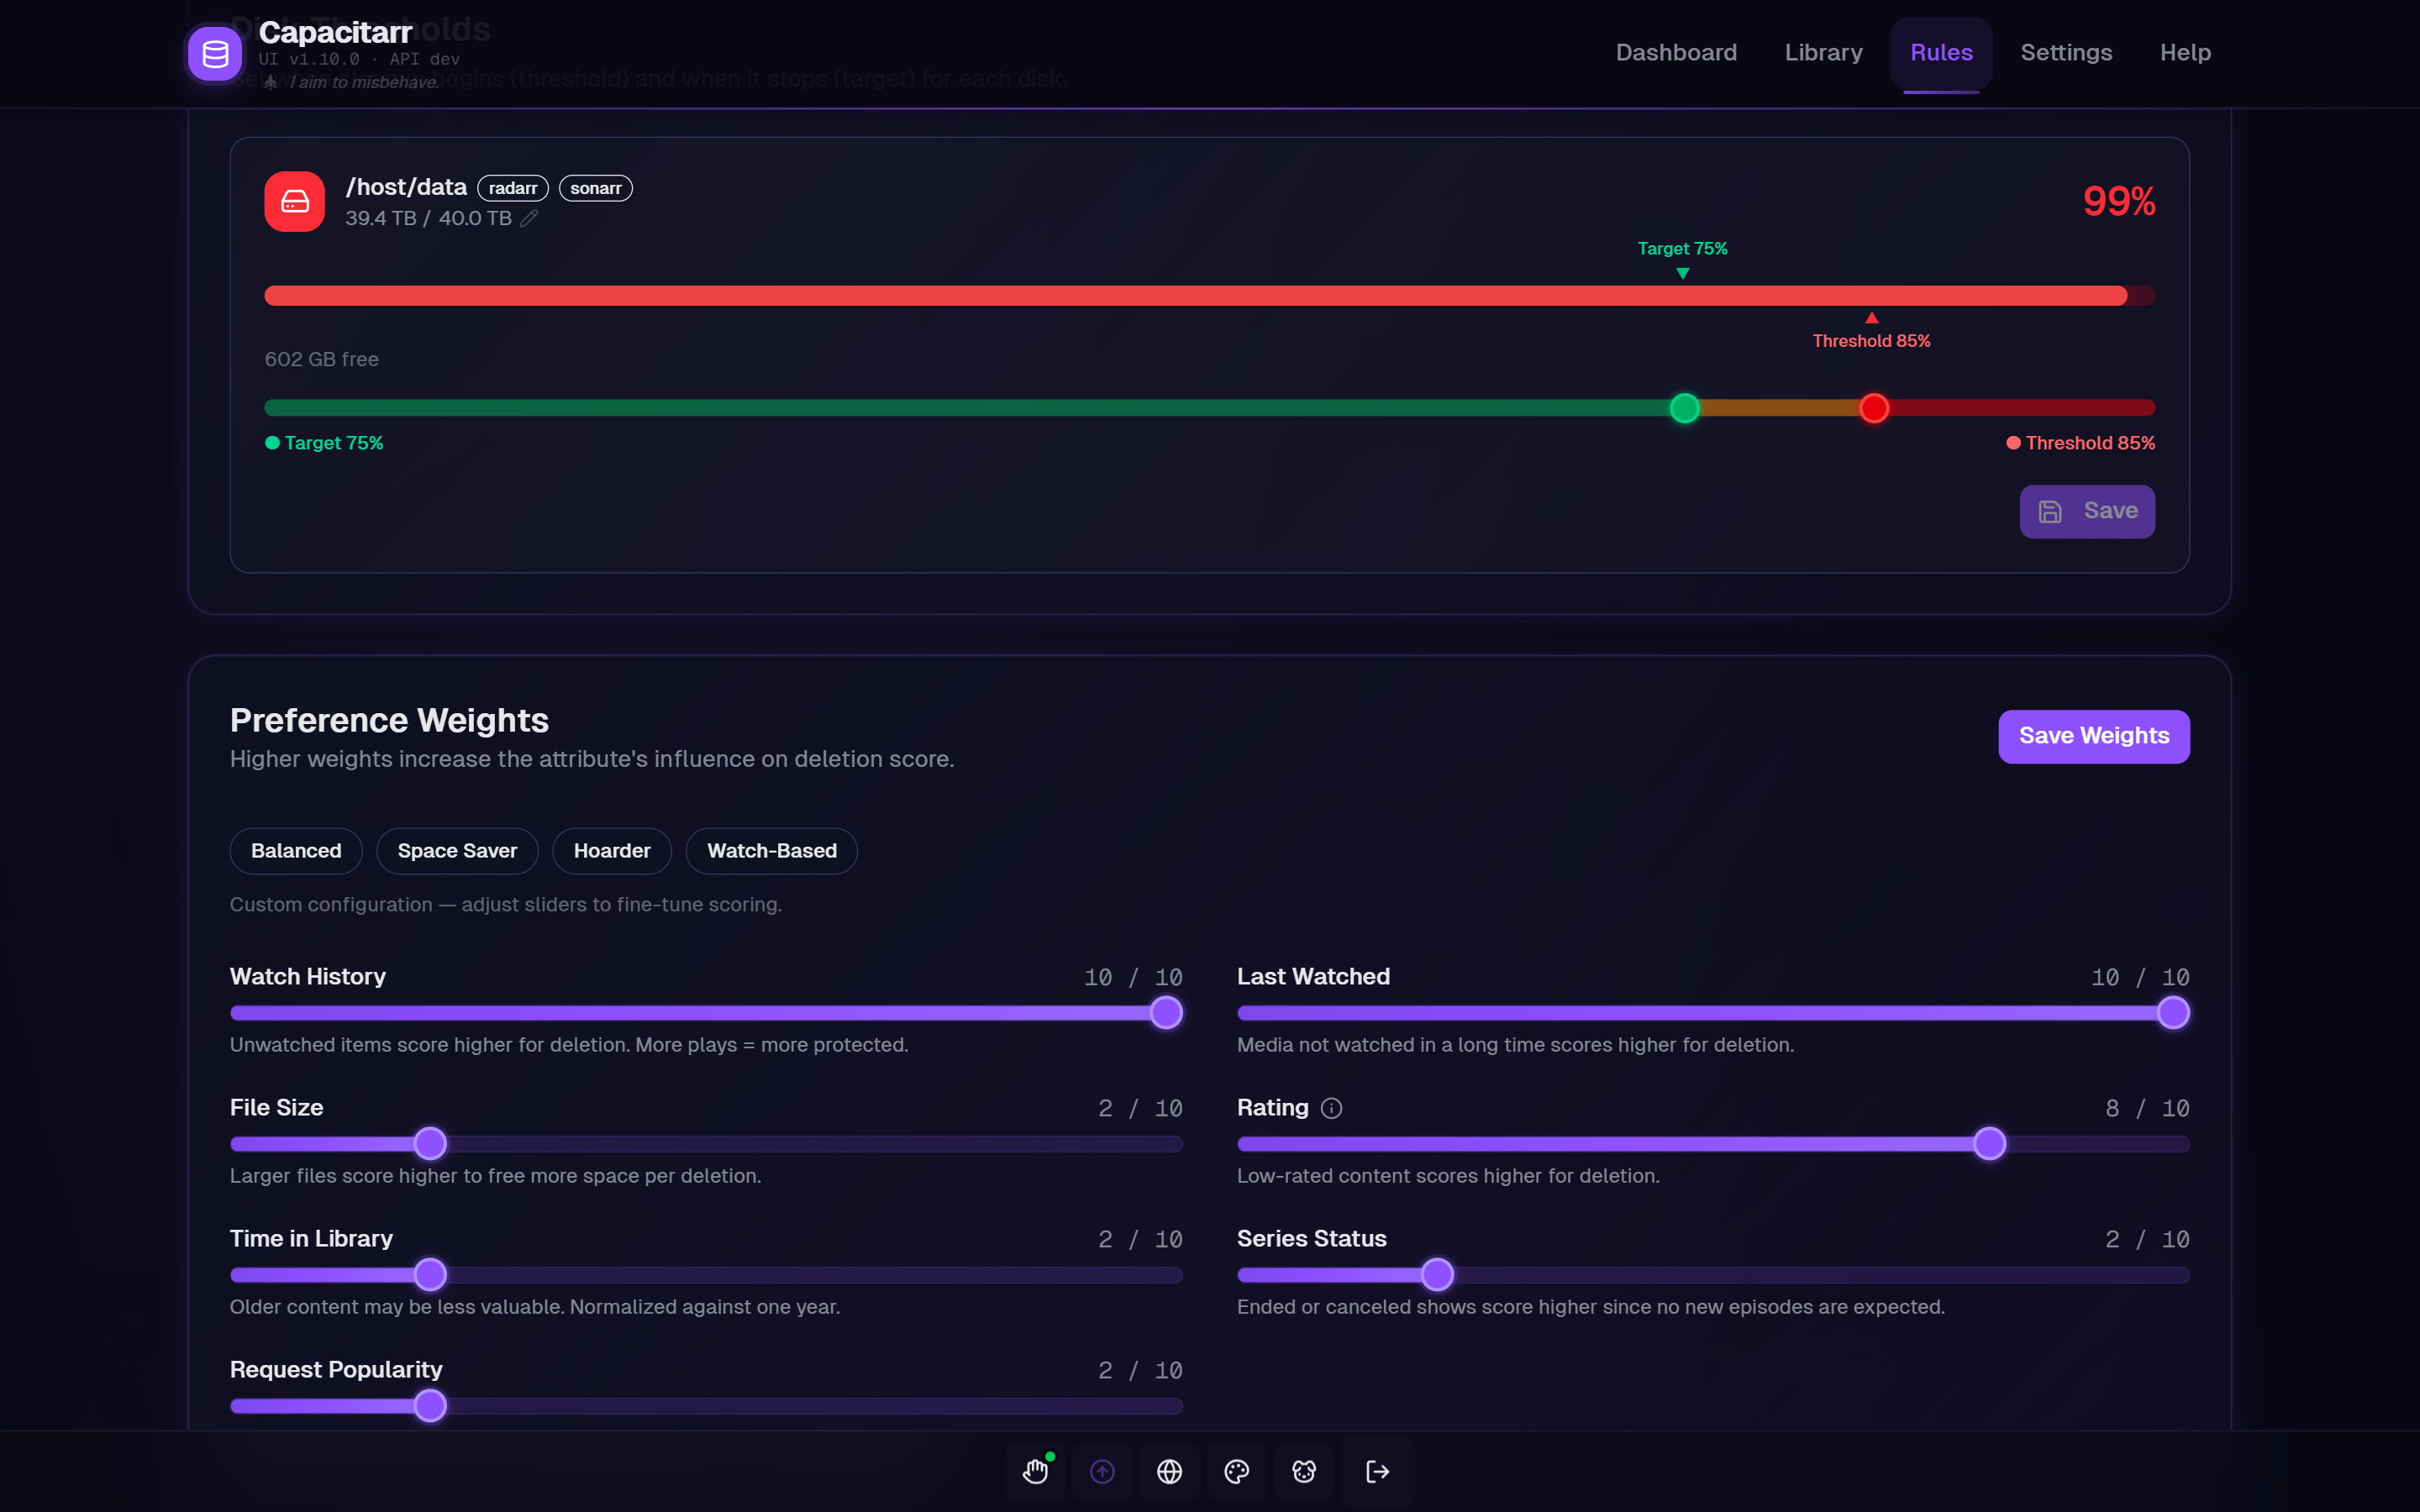Viewport: 2420px width, 1512px height.
Task: Click the Time in Library slider handle
Action: pos(430,1275)
